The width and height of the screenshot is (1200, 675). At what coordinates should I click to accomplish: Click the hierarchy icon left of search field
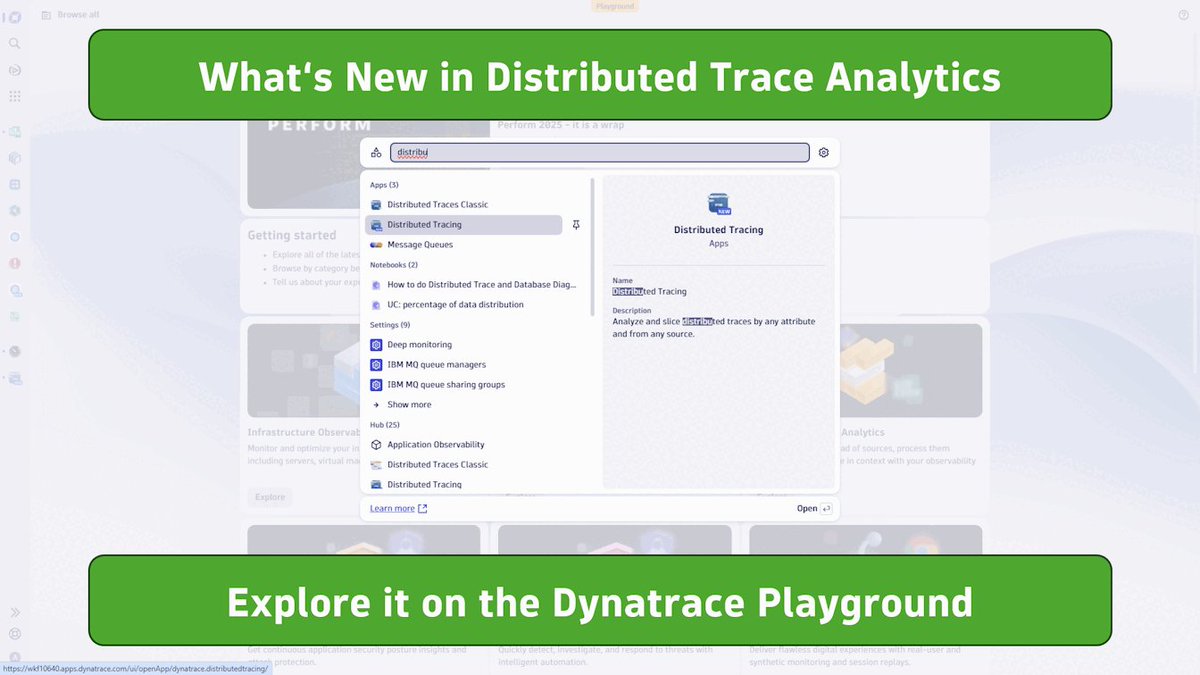tap(376, 152)
